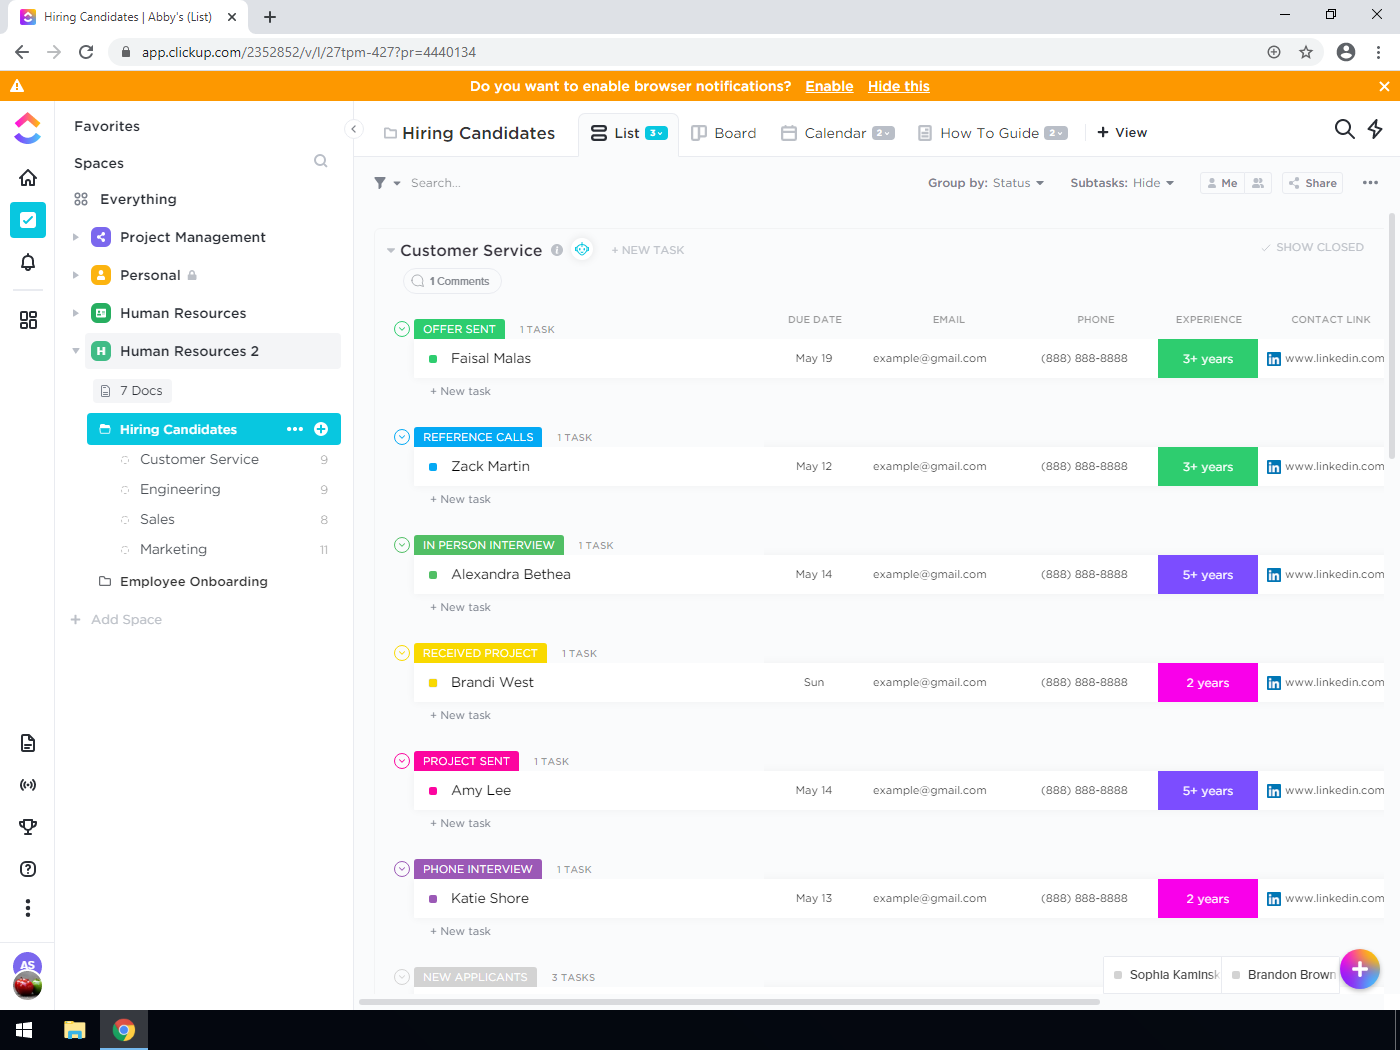Viewport: 1400px width, 1050px height.
Task: Open the filter dropdown arrow
Action: [397, 184]
